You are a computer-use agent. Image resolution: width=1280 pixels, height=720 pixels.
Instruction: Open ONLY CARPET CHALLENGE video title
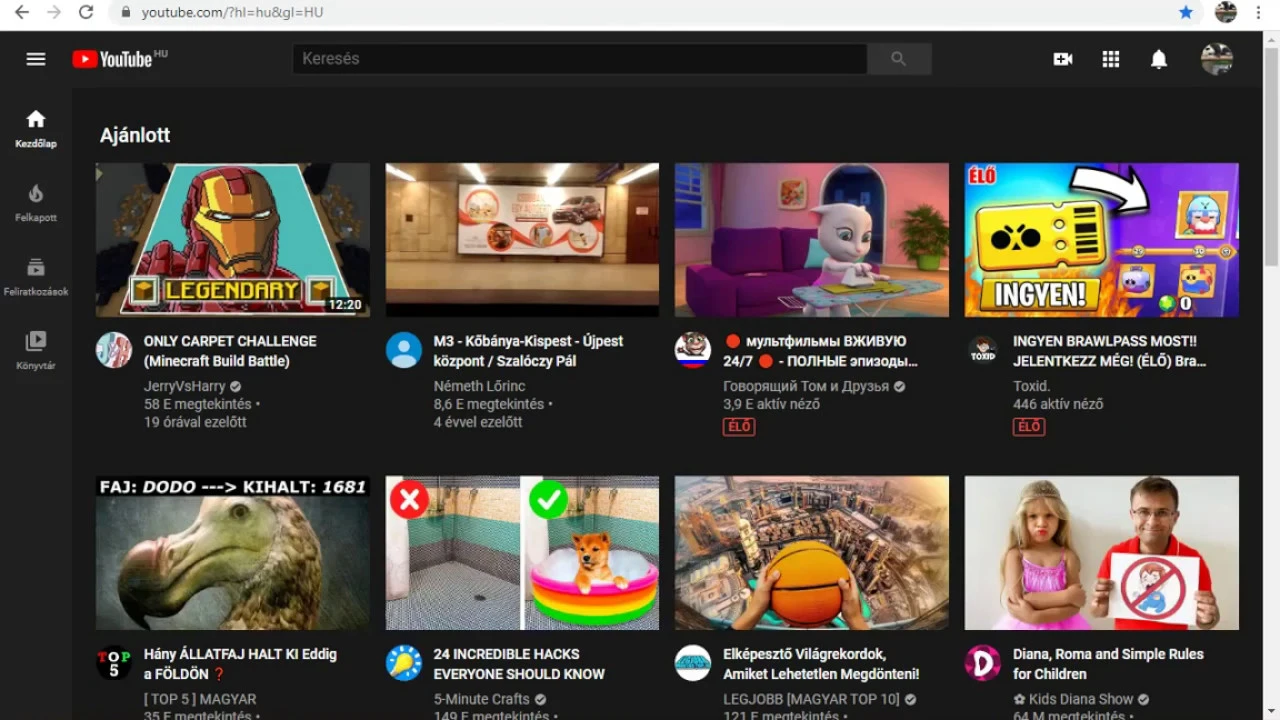230,351
